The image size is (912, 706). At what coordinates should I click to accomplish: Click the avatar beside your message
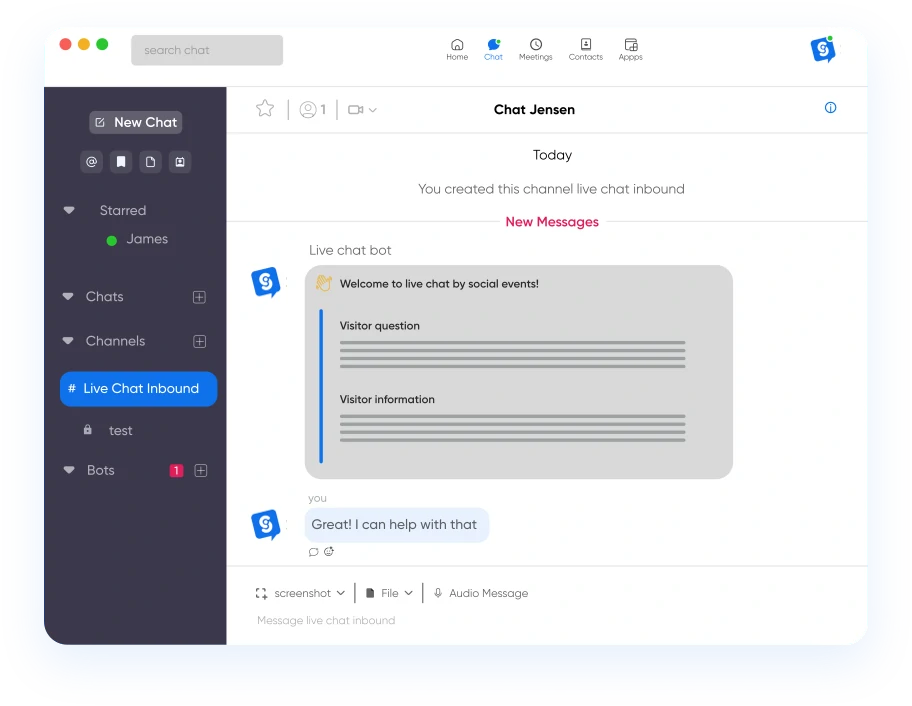tap(266, 525)
